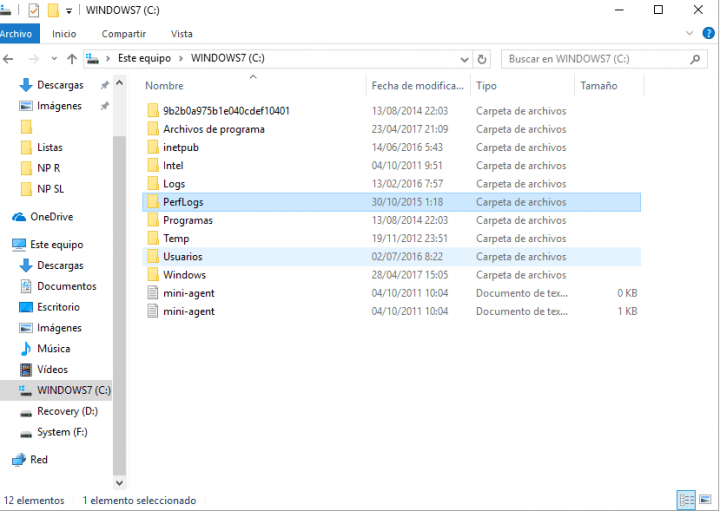Open Descargas under Este equipo

tap(60, 265)
